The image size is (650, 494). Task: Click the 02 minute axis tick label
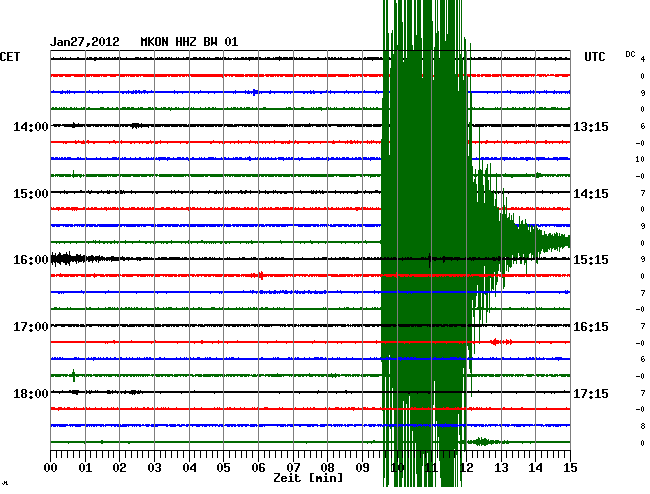[x=119, y=467]
